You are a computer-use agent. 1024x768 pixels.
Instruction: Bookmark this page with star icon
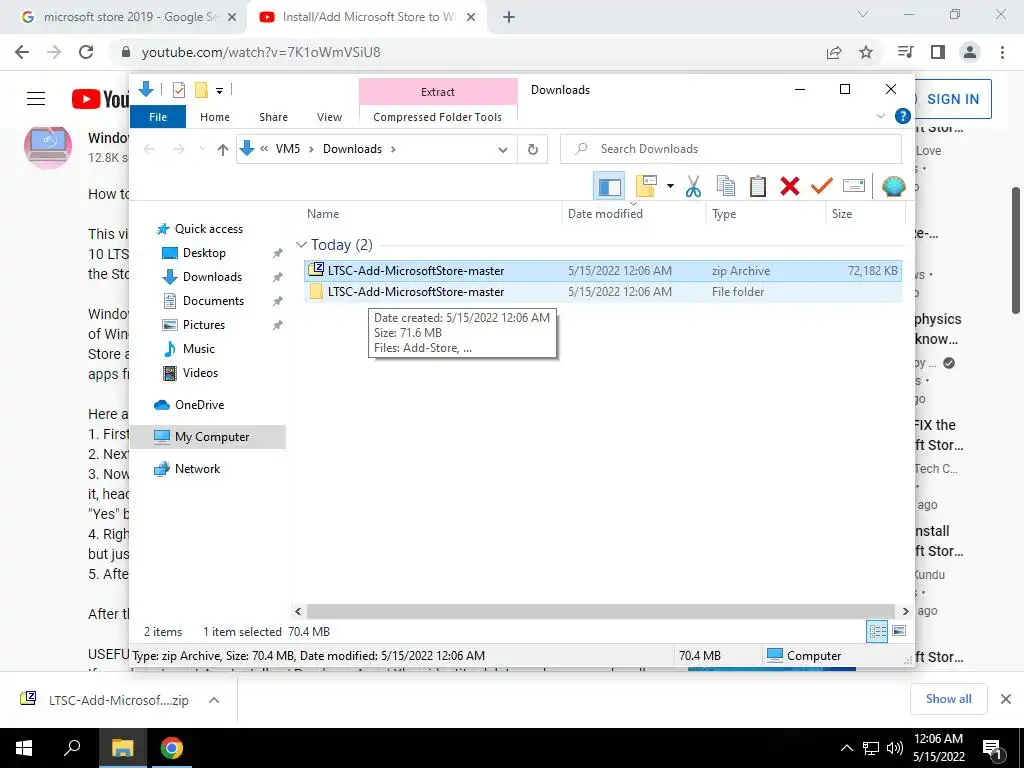pos(866,52)
